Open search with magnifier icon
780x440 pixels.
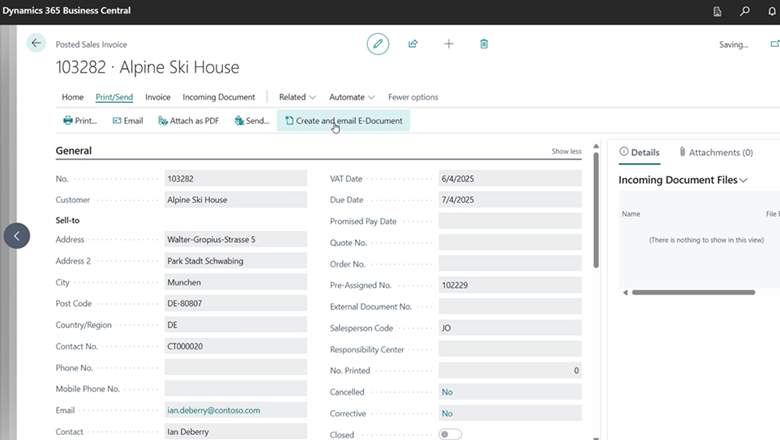(x=744, y=11)
